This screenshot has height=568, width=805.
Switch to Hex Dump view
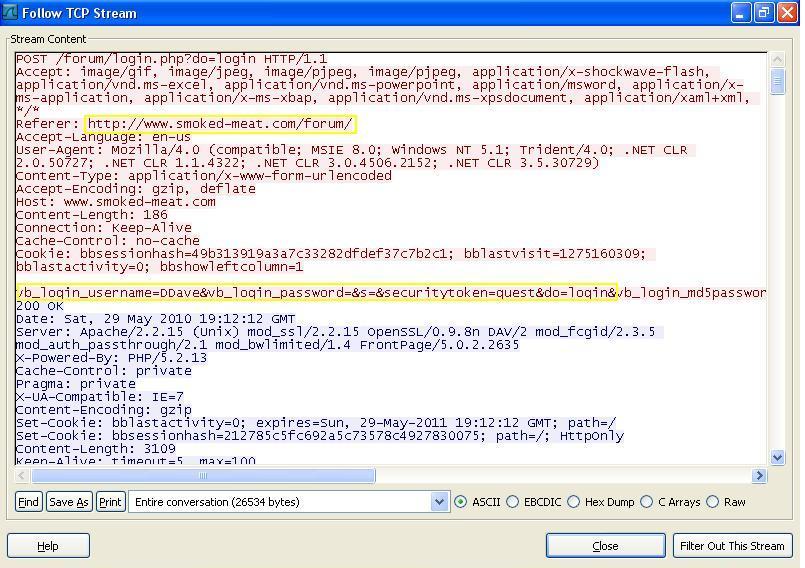click(x=574, y=502)
